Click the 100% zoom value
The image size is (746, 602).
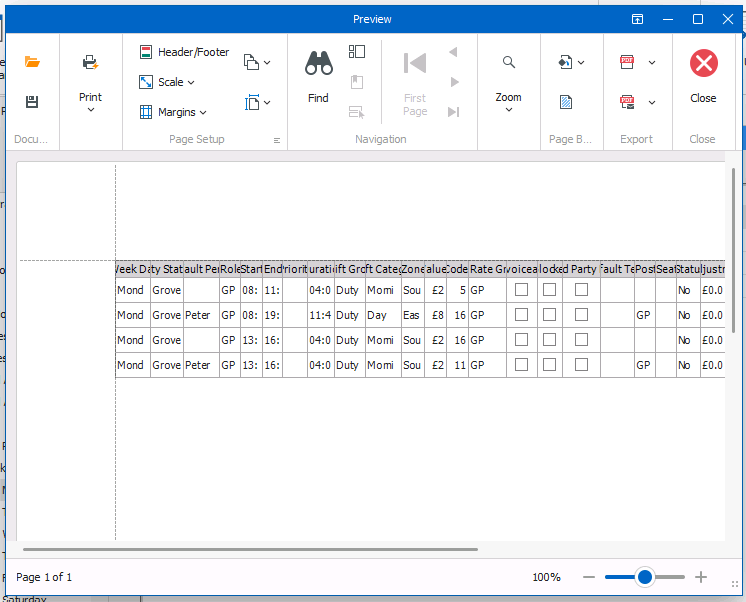click(x=546, y=577)
